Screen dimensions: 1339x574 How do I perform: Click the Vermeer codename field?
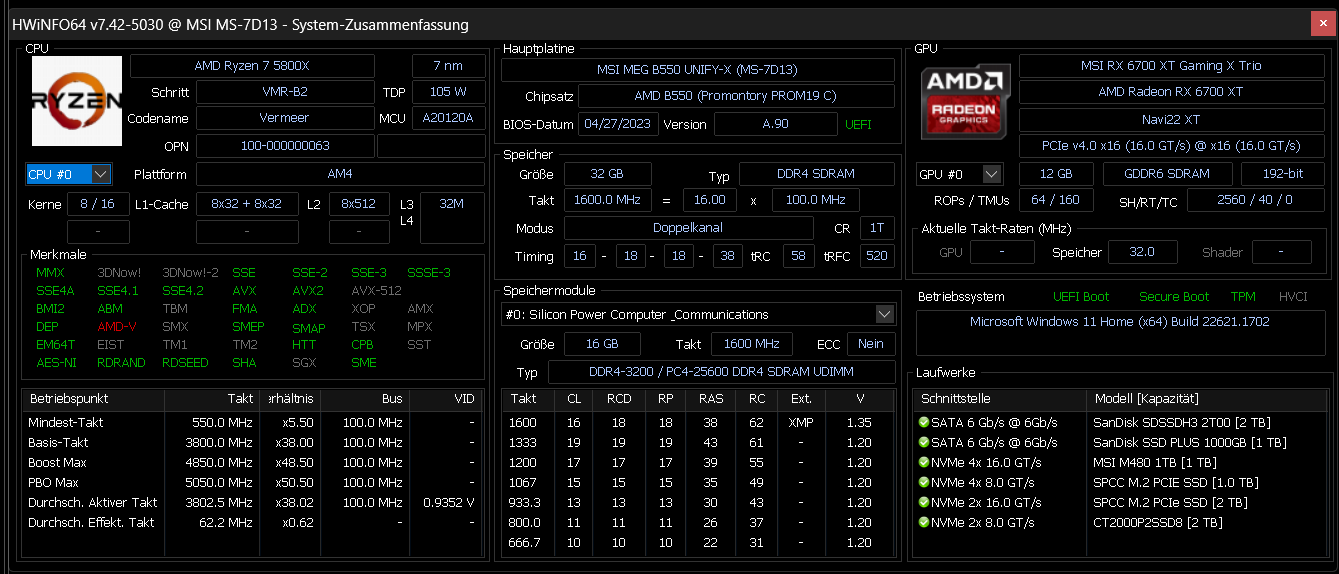285,118
